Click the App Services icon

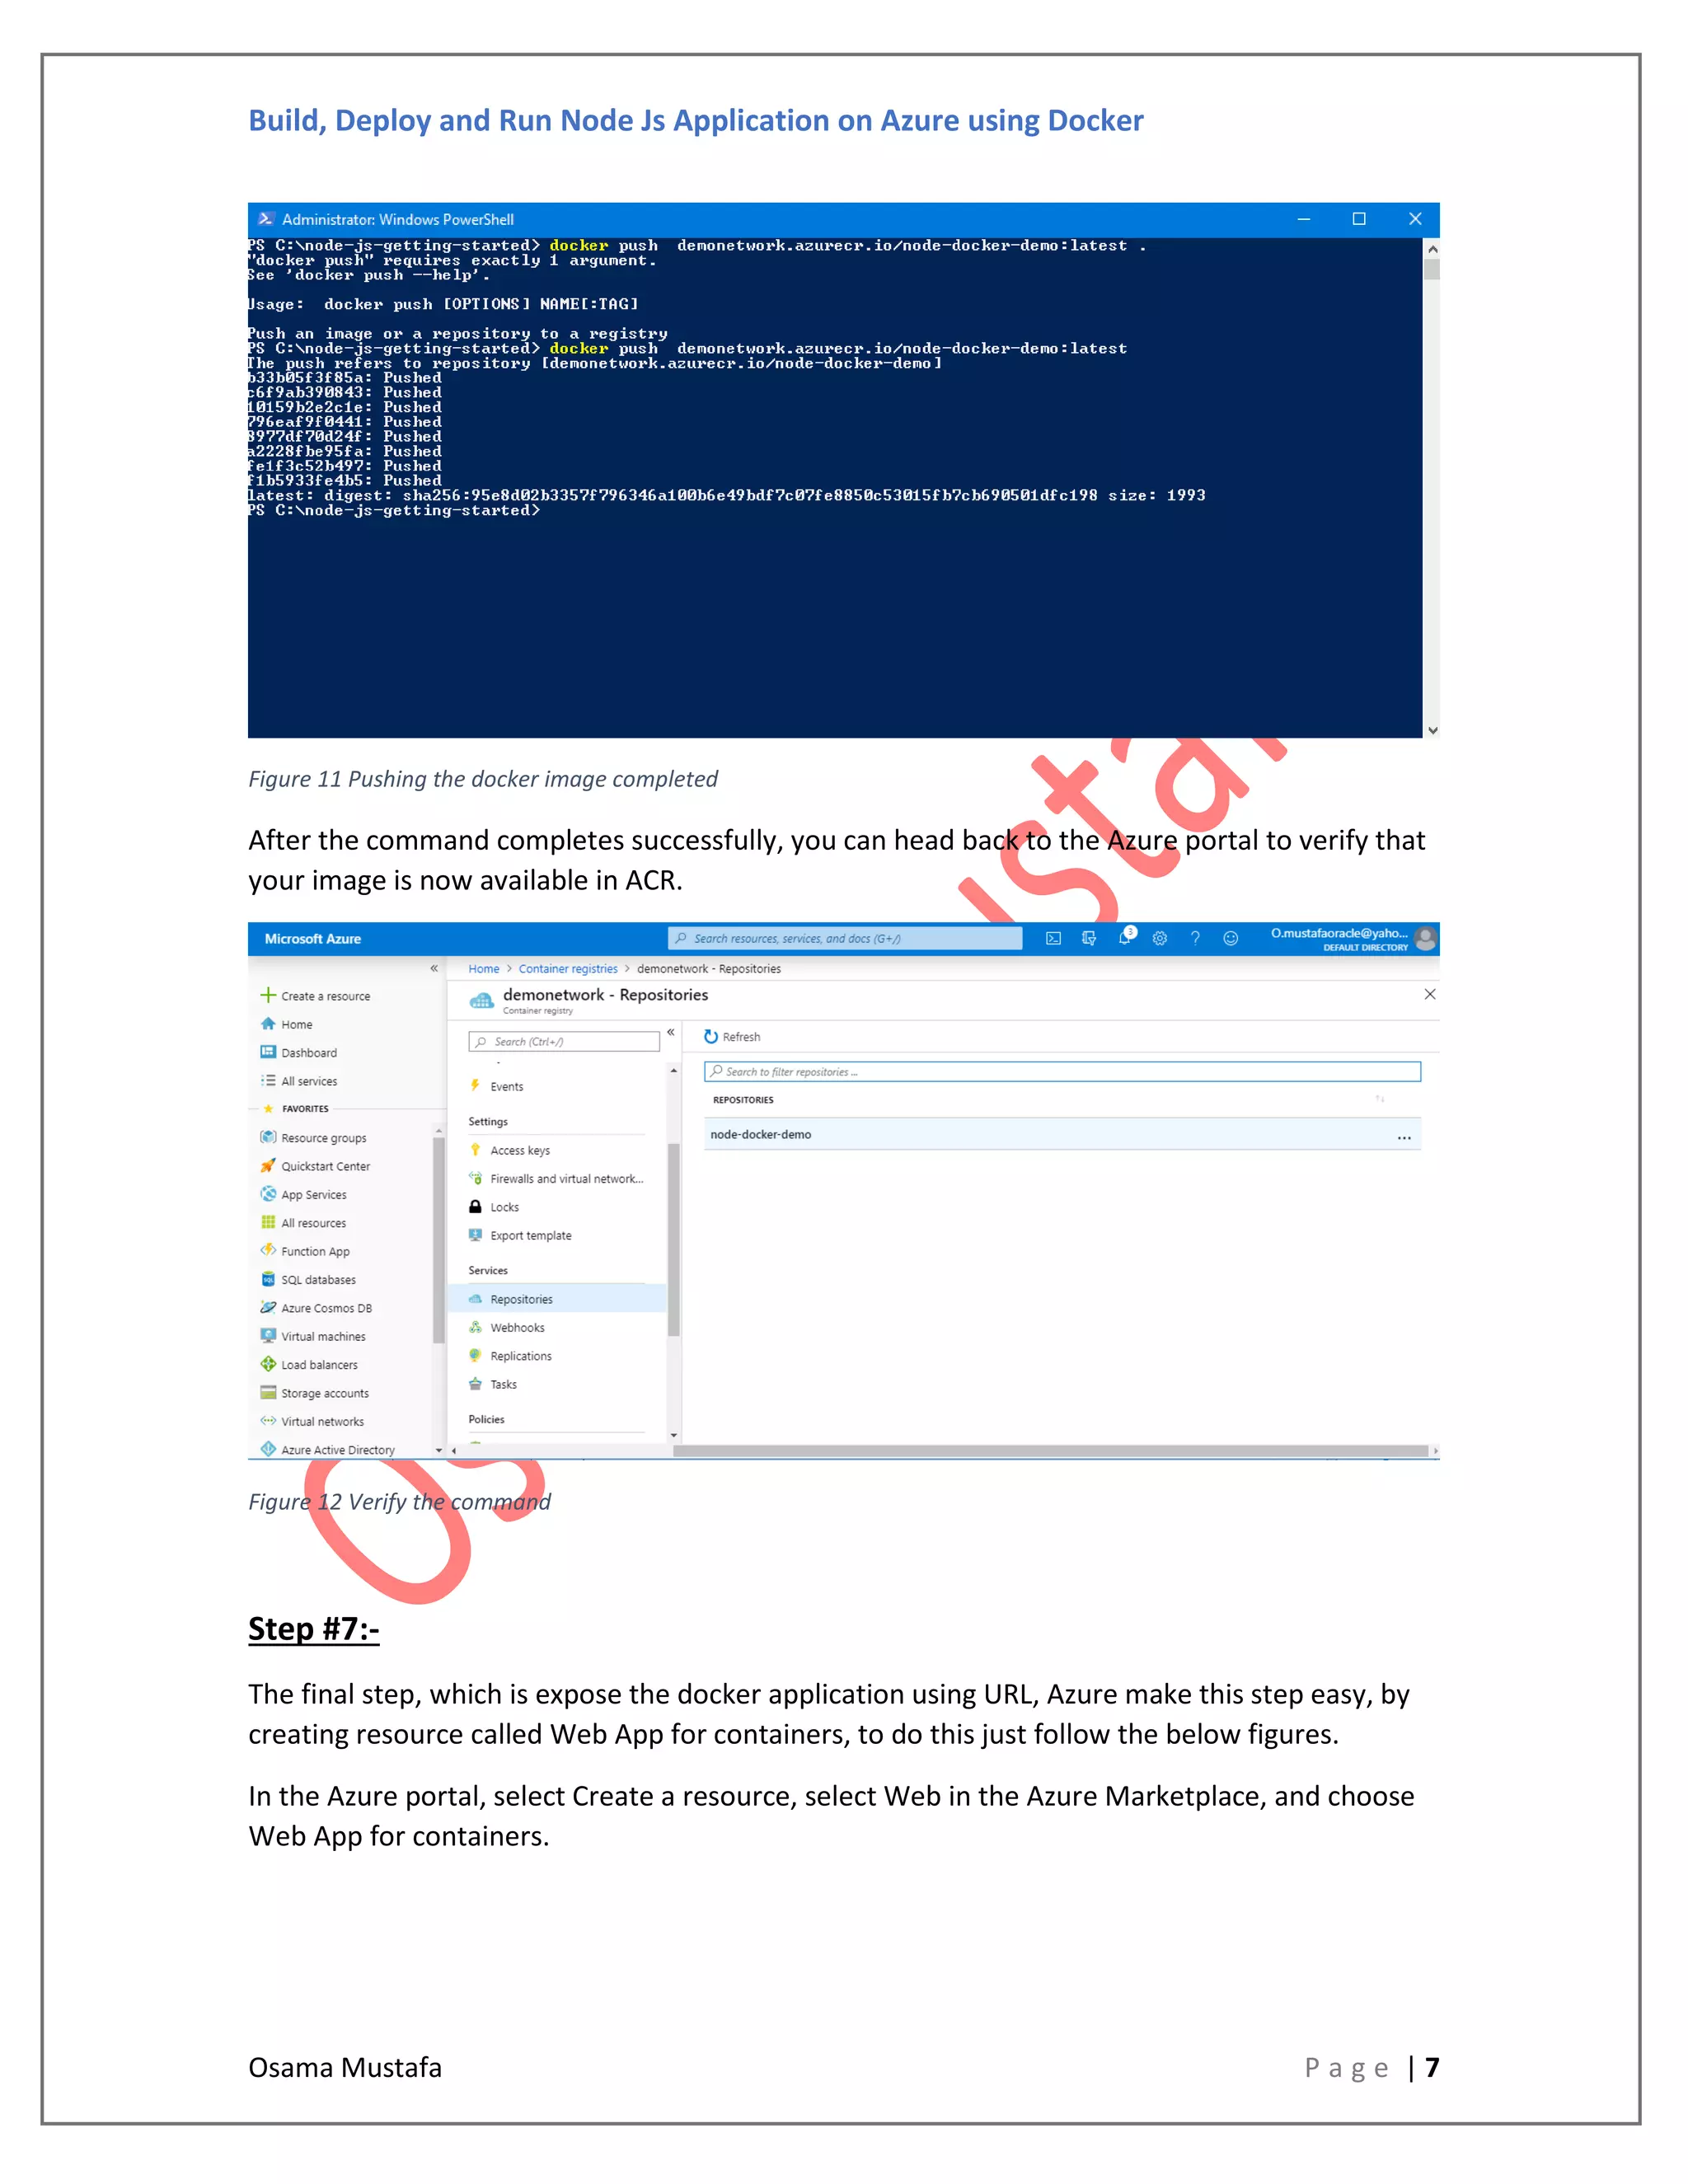tap(268, 1194)
